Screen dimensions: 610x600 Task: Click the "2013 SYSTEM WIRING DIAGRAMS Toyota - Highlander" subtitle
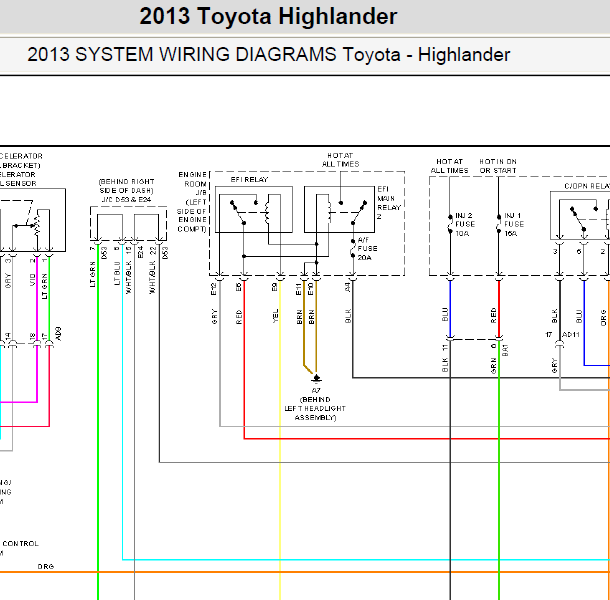click(x=268, y=54)
